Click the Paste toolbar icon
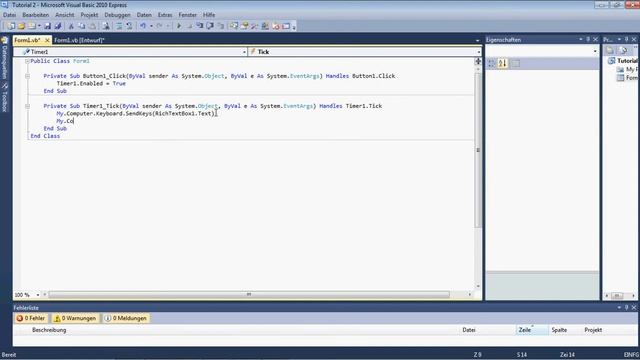The image size is (640, 360). pyautogui.click(x=93, y=26)
